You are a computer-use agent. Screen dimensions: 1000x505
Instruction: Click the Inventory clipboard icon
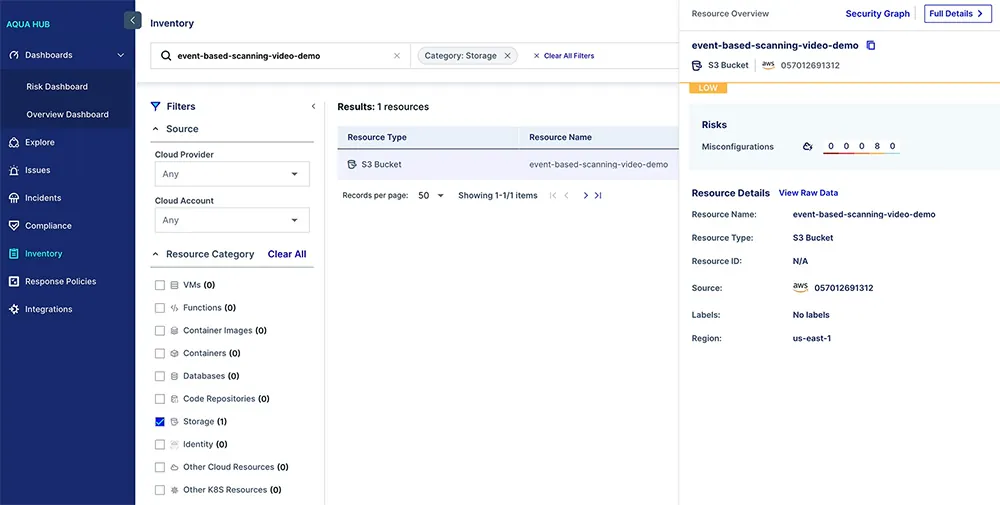(x=14, y=254)
